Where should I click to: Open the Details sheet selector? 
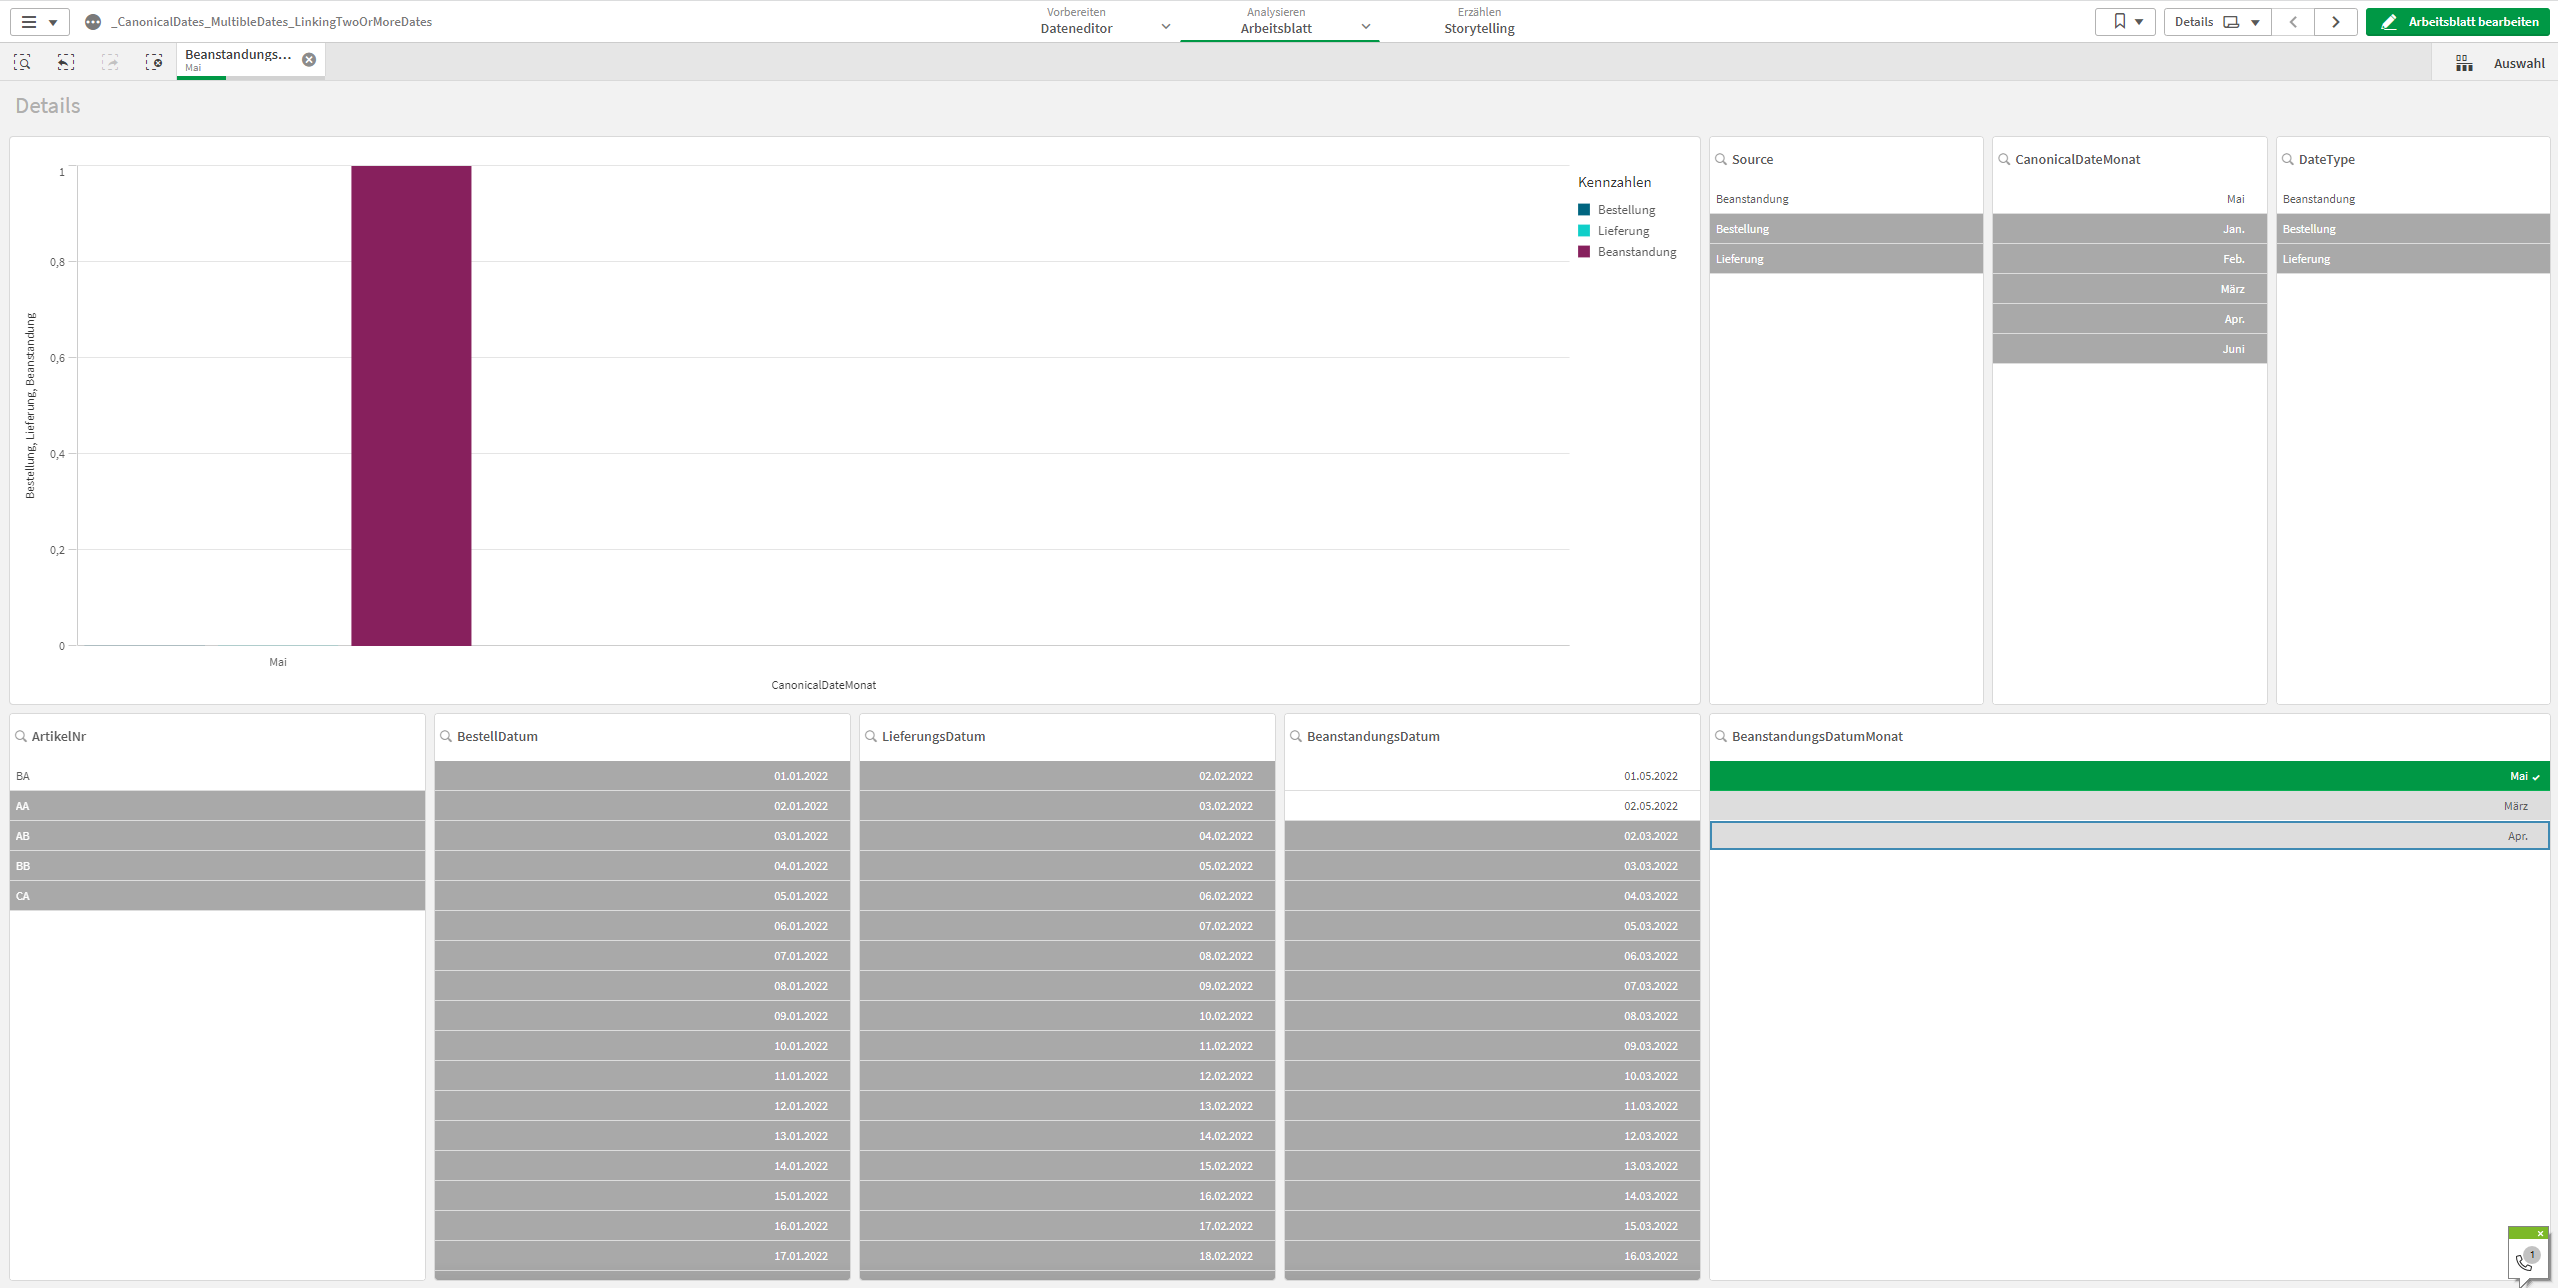[2217, 22]
